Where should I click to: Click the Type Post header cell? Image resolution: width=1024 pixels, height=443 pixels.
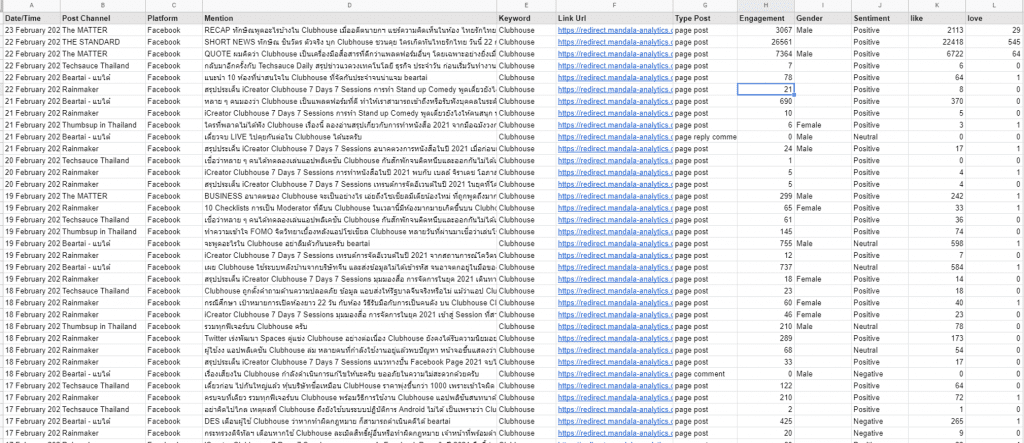[705, 18]
